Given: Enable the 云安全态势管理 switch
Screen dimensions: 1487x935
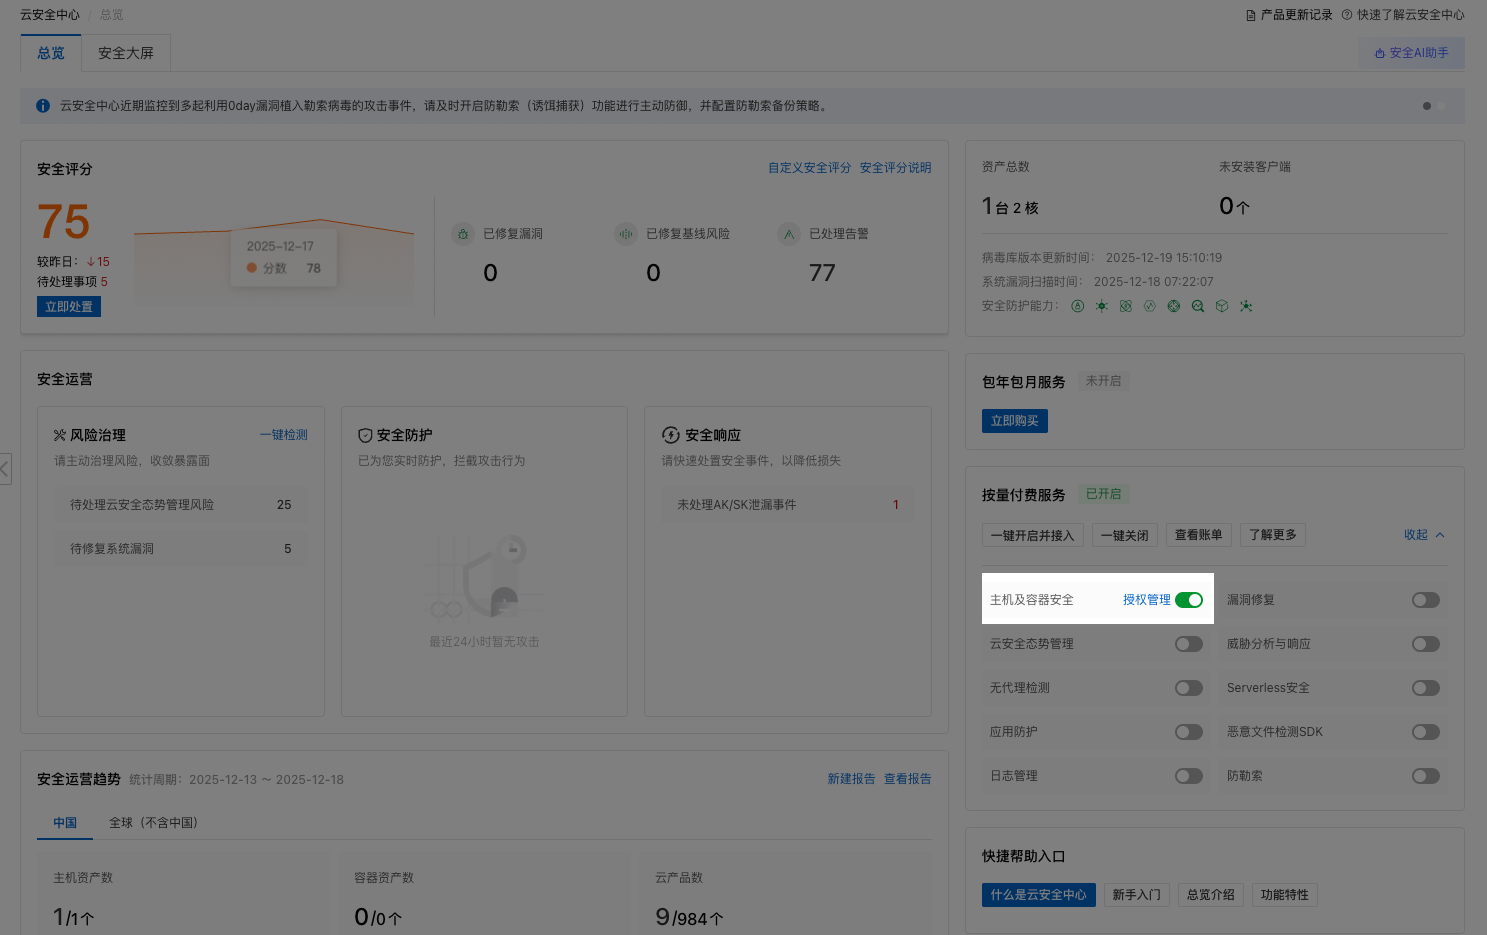Looking at the screenshot, I should pyautogui.click(x=1189, y=644).
